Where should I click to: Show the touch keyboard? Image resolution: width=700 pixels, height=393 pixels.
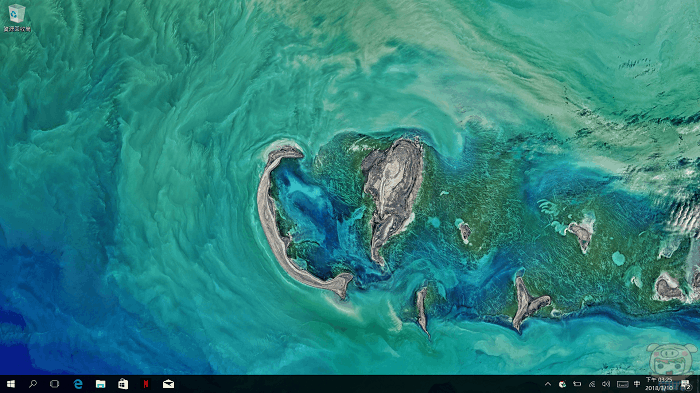coord(622,384)
